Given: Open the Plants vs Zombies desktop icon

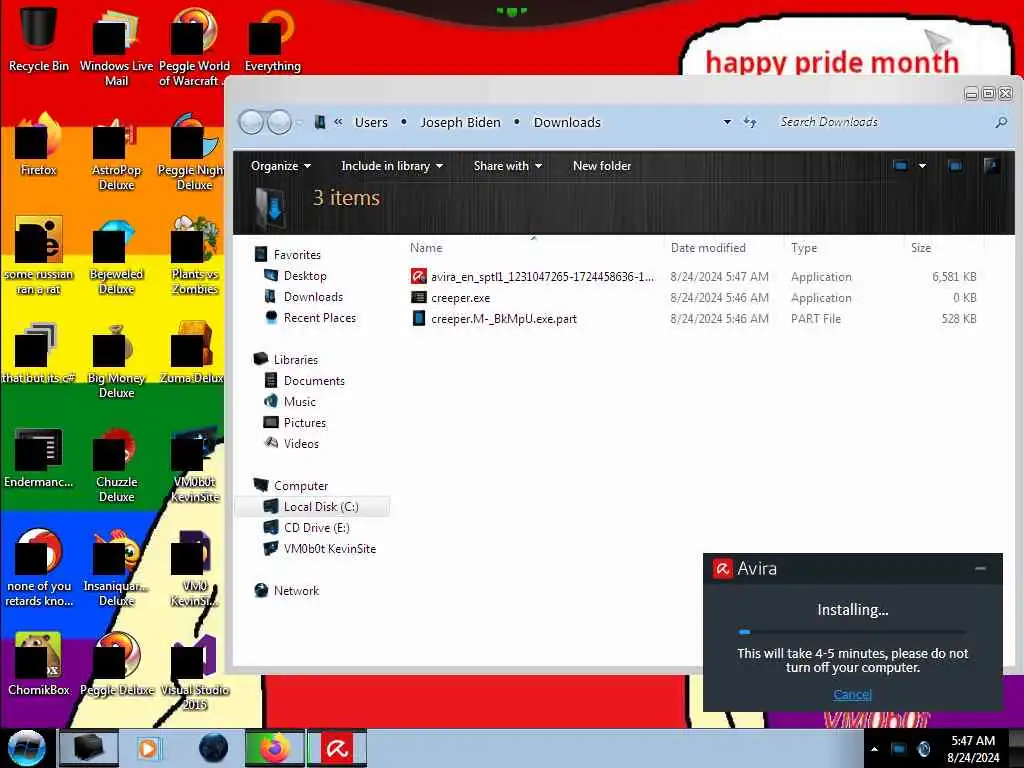Looking at the screenshot, I should point(195,256).
